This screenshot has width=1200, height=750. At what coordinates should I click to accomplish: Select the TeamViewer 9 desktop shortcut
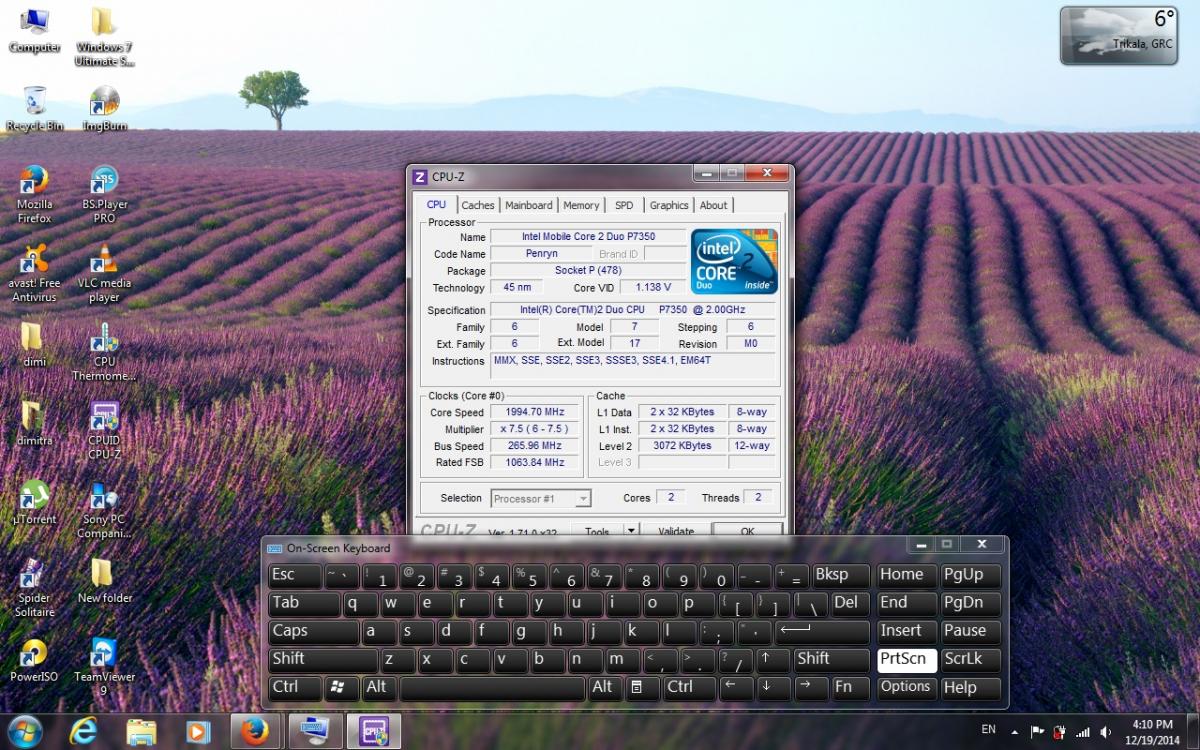pos(104,668)
